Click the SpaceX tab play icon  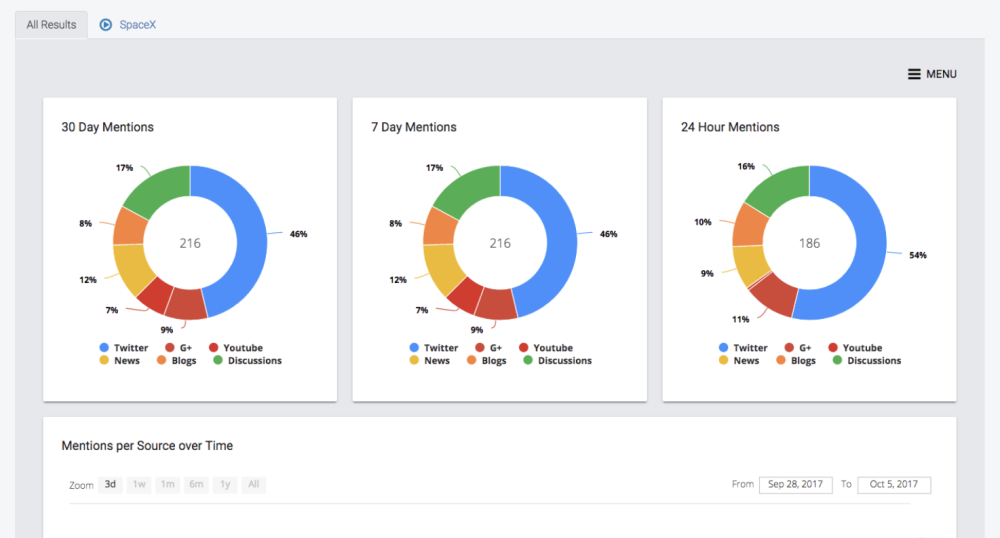(106, 25)
